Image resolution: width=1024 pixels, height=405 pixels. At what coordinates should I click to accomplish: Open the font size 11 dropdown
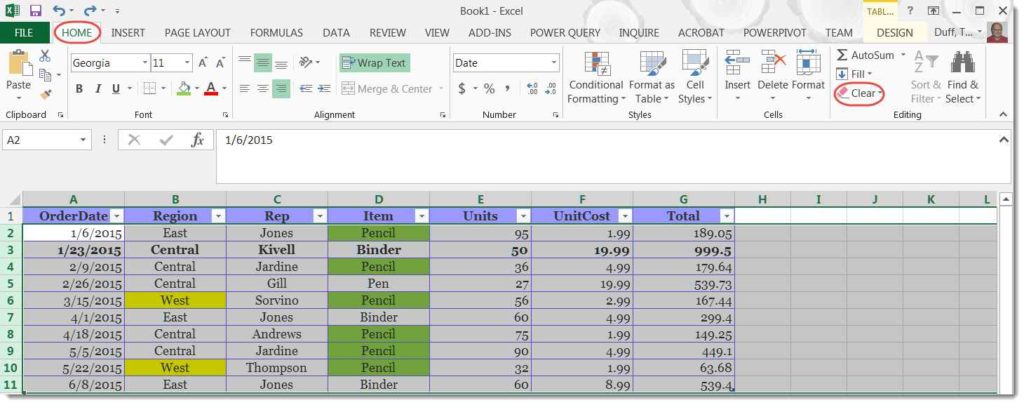187,63
